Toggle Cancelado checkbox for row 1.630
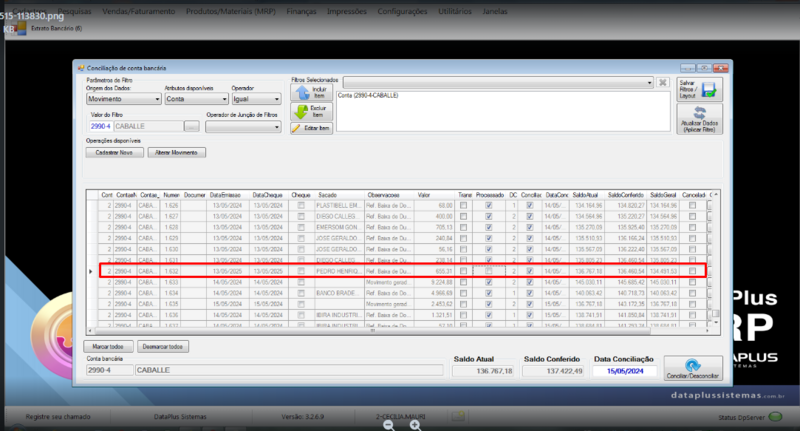This screenshot has width=800, height=431. coord(692,249)
